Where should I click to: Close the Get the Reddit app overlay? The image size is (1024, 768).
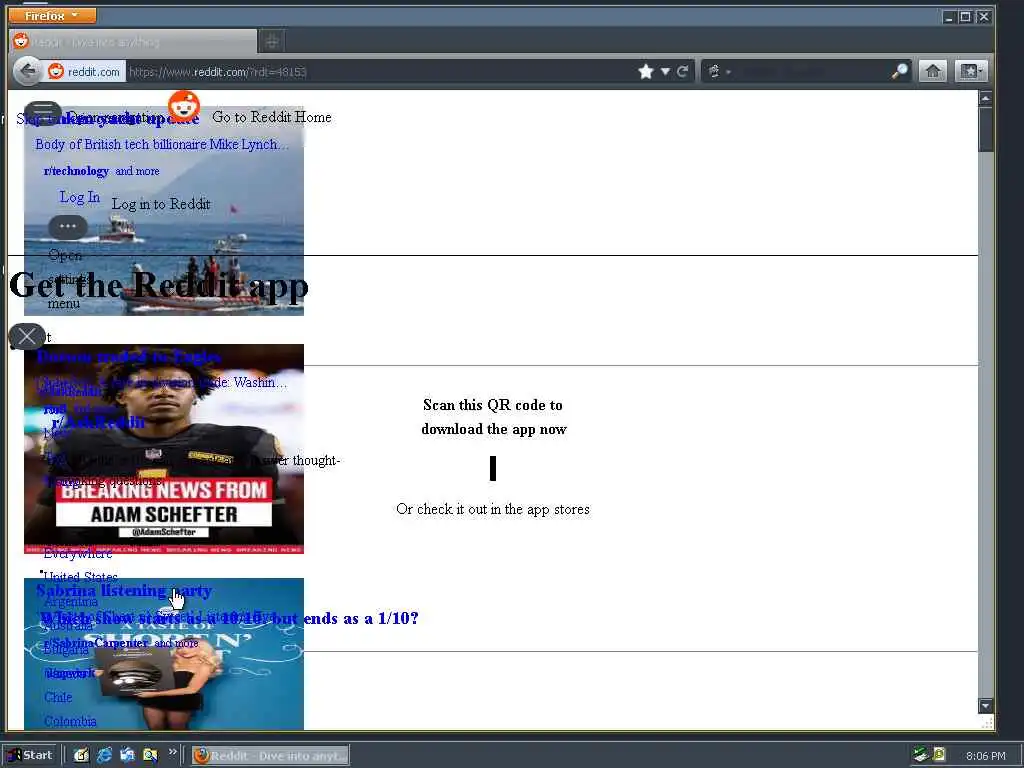[27, 336]
